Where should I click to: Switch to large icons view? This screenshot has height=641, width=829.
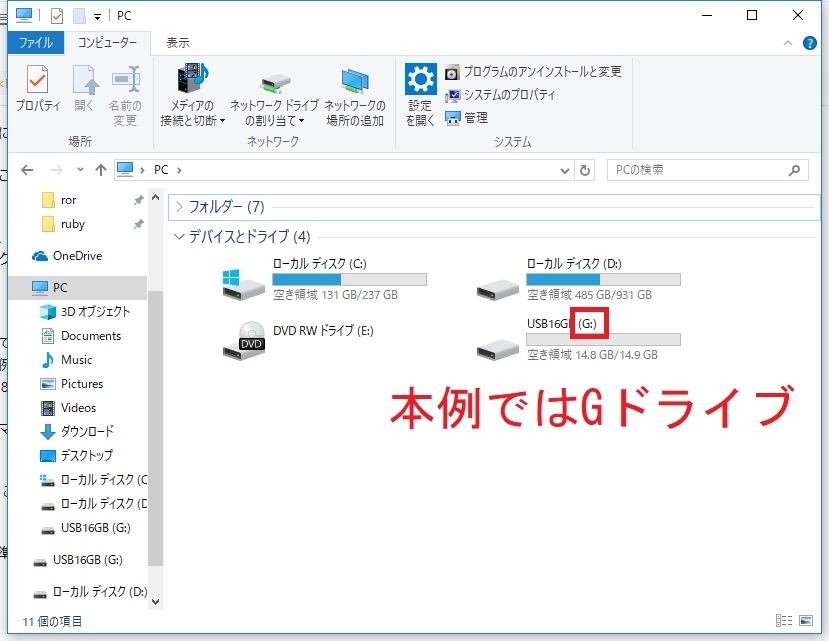tap(806, 620)
